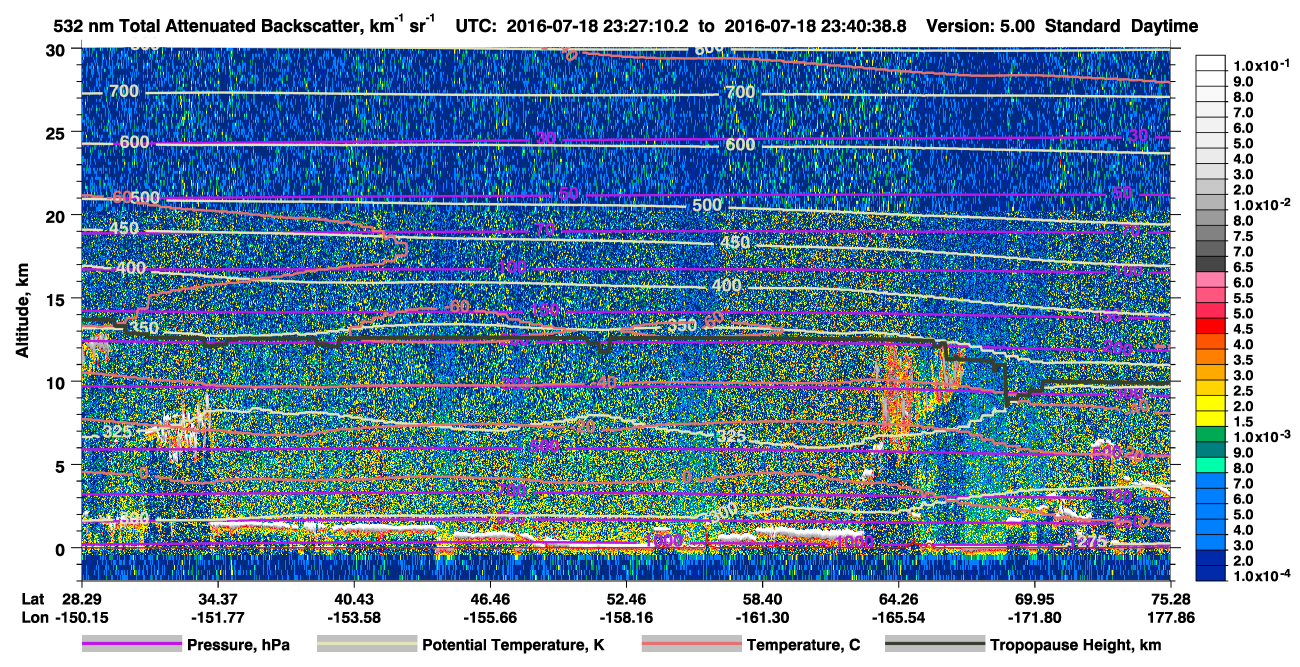Image resolution: width=1300 pixels, height=667 pixels.
Task: Click the red colorbar swatch beside '4.5'
Action: [1211, 327]
